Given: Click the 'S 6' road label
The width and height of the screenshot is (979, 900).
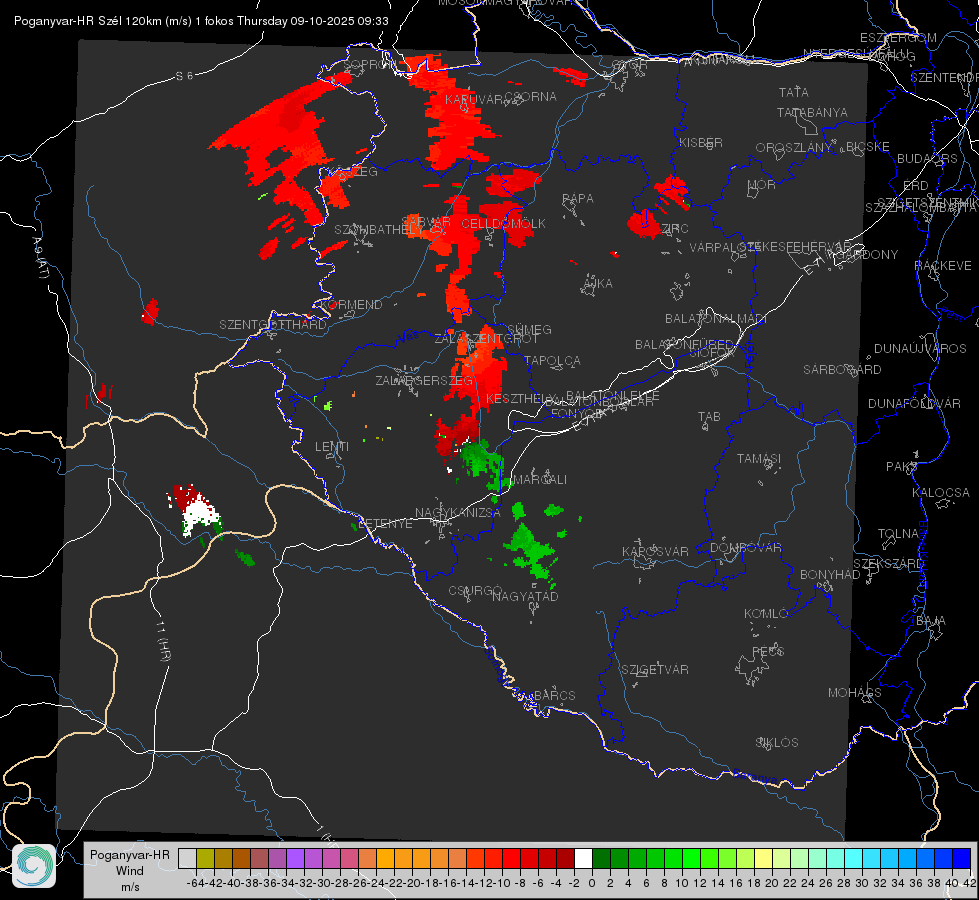Looking at the screenshot, I should click(185, 76).
